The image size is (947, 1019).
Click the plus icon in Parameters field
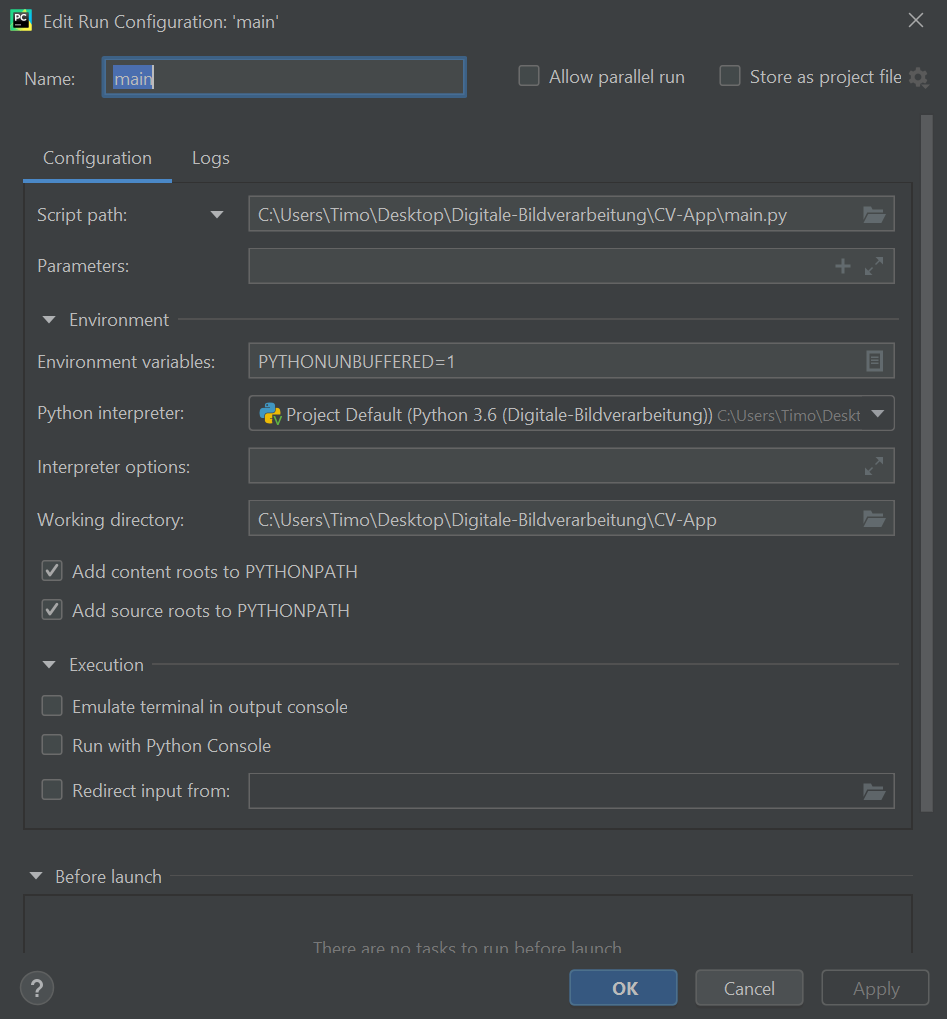tap(843, 266)
